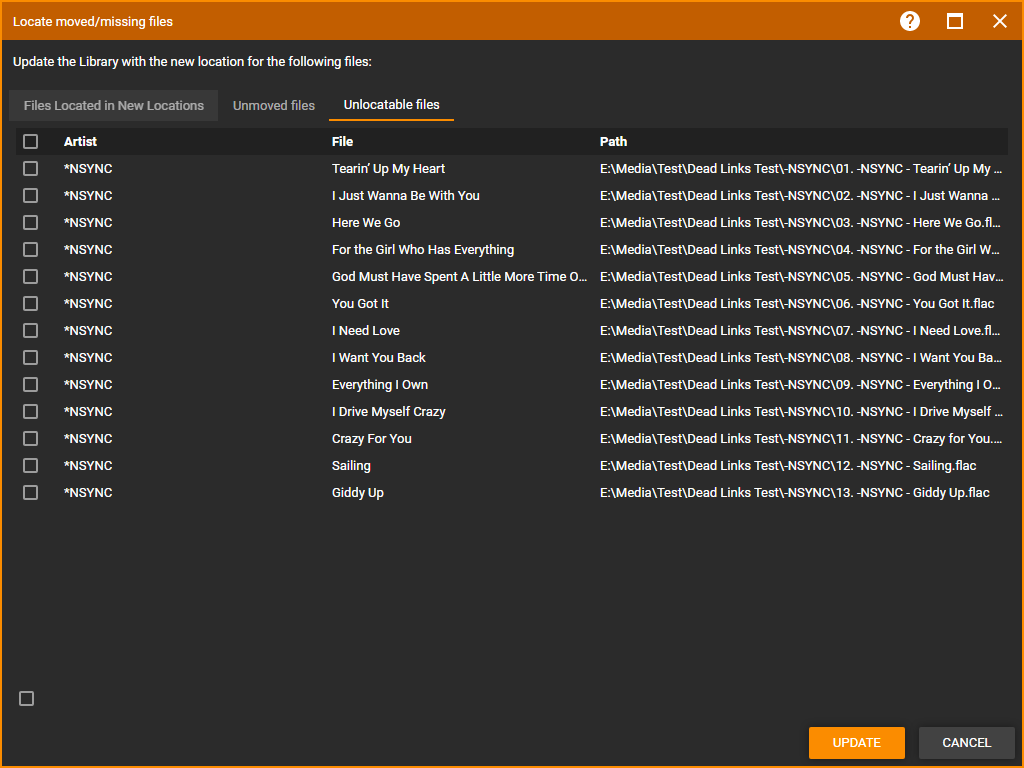1024x768 pixels.
Task: Select the checkbox for You Got It
Action: tap(31, 304)
